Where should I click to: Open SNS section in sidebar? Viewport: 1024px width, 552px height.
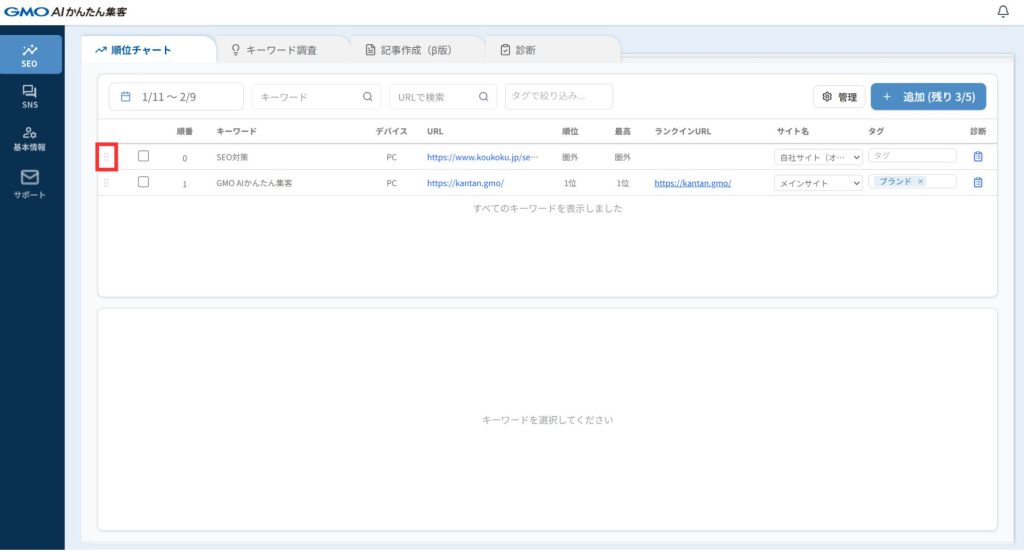coord(30,96)
